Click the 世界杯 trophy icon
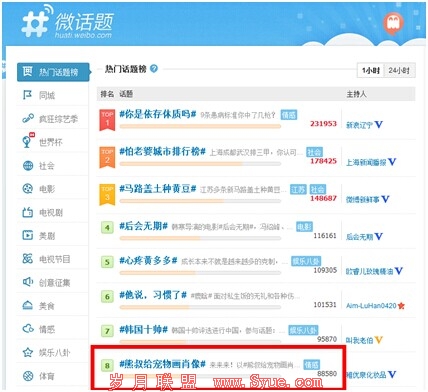Screen dimensions: 428x392 click(28, 141)
